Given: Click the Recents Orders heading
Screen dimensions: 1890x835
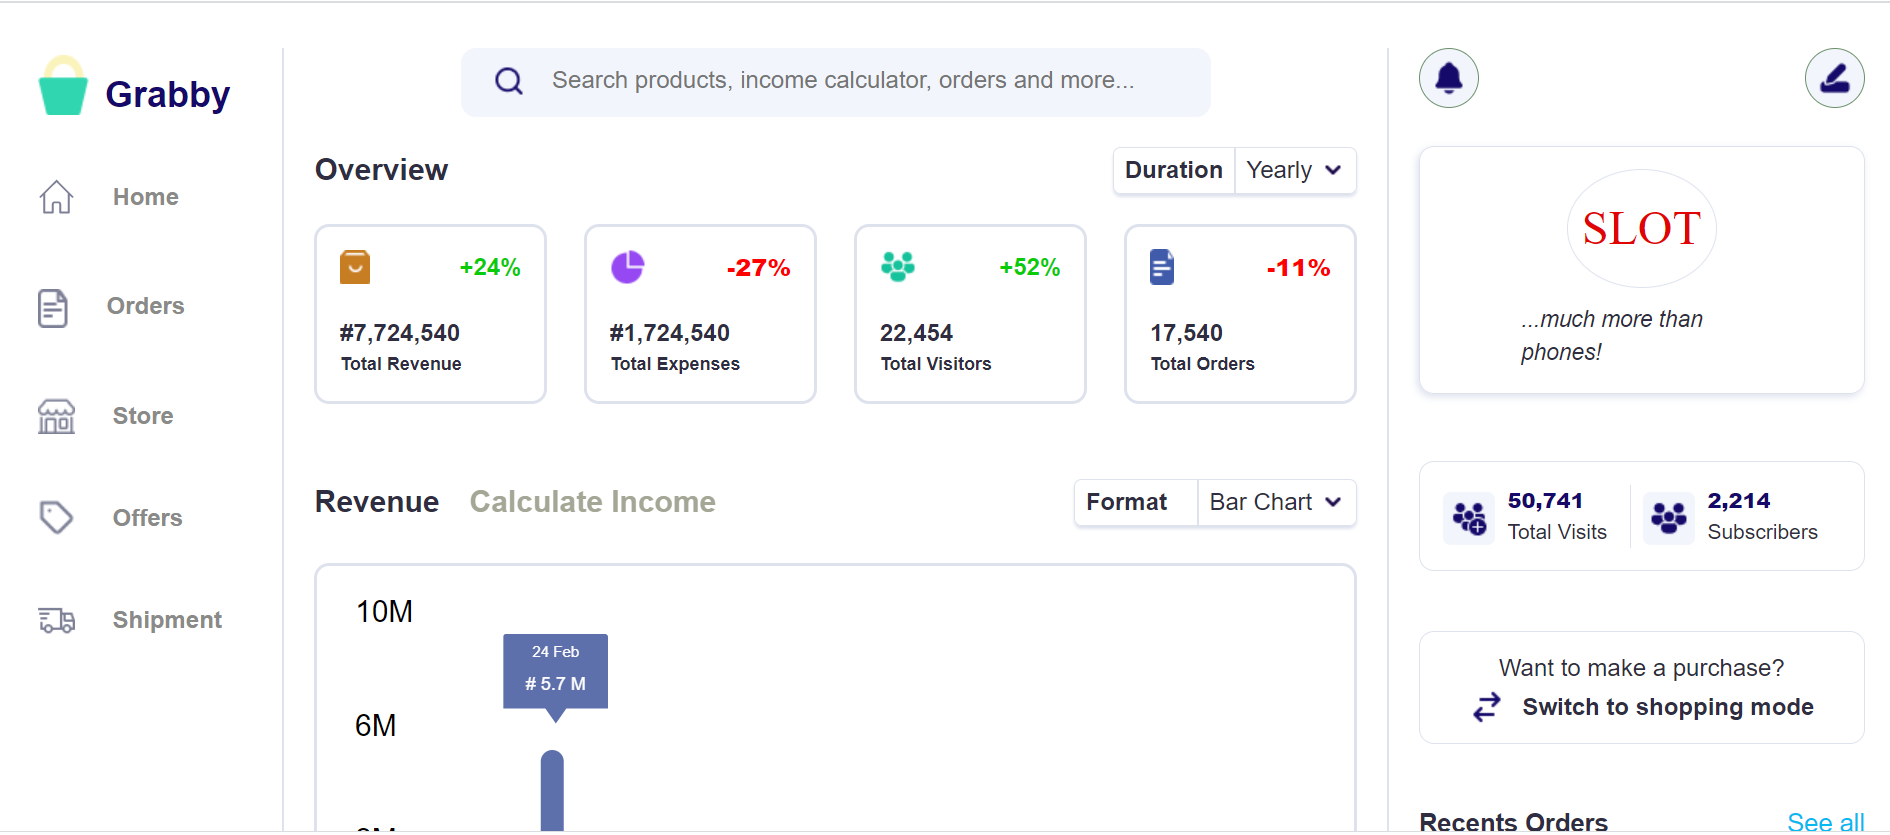Looking at the screenshot, I should [x=1514, y=822].
